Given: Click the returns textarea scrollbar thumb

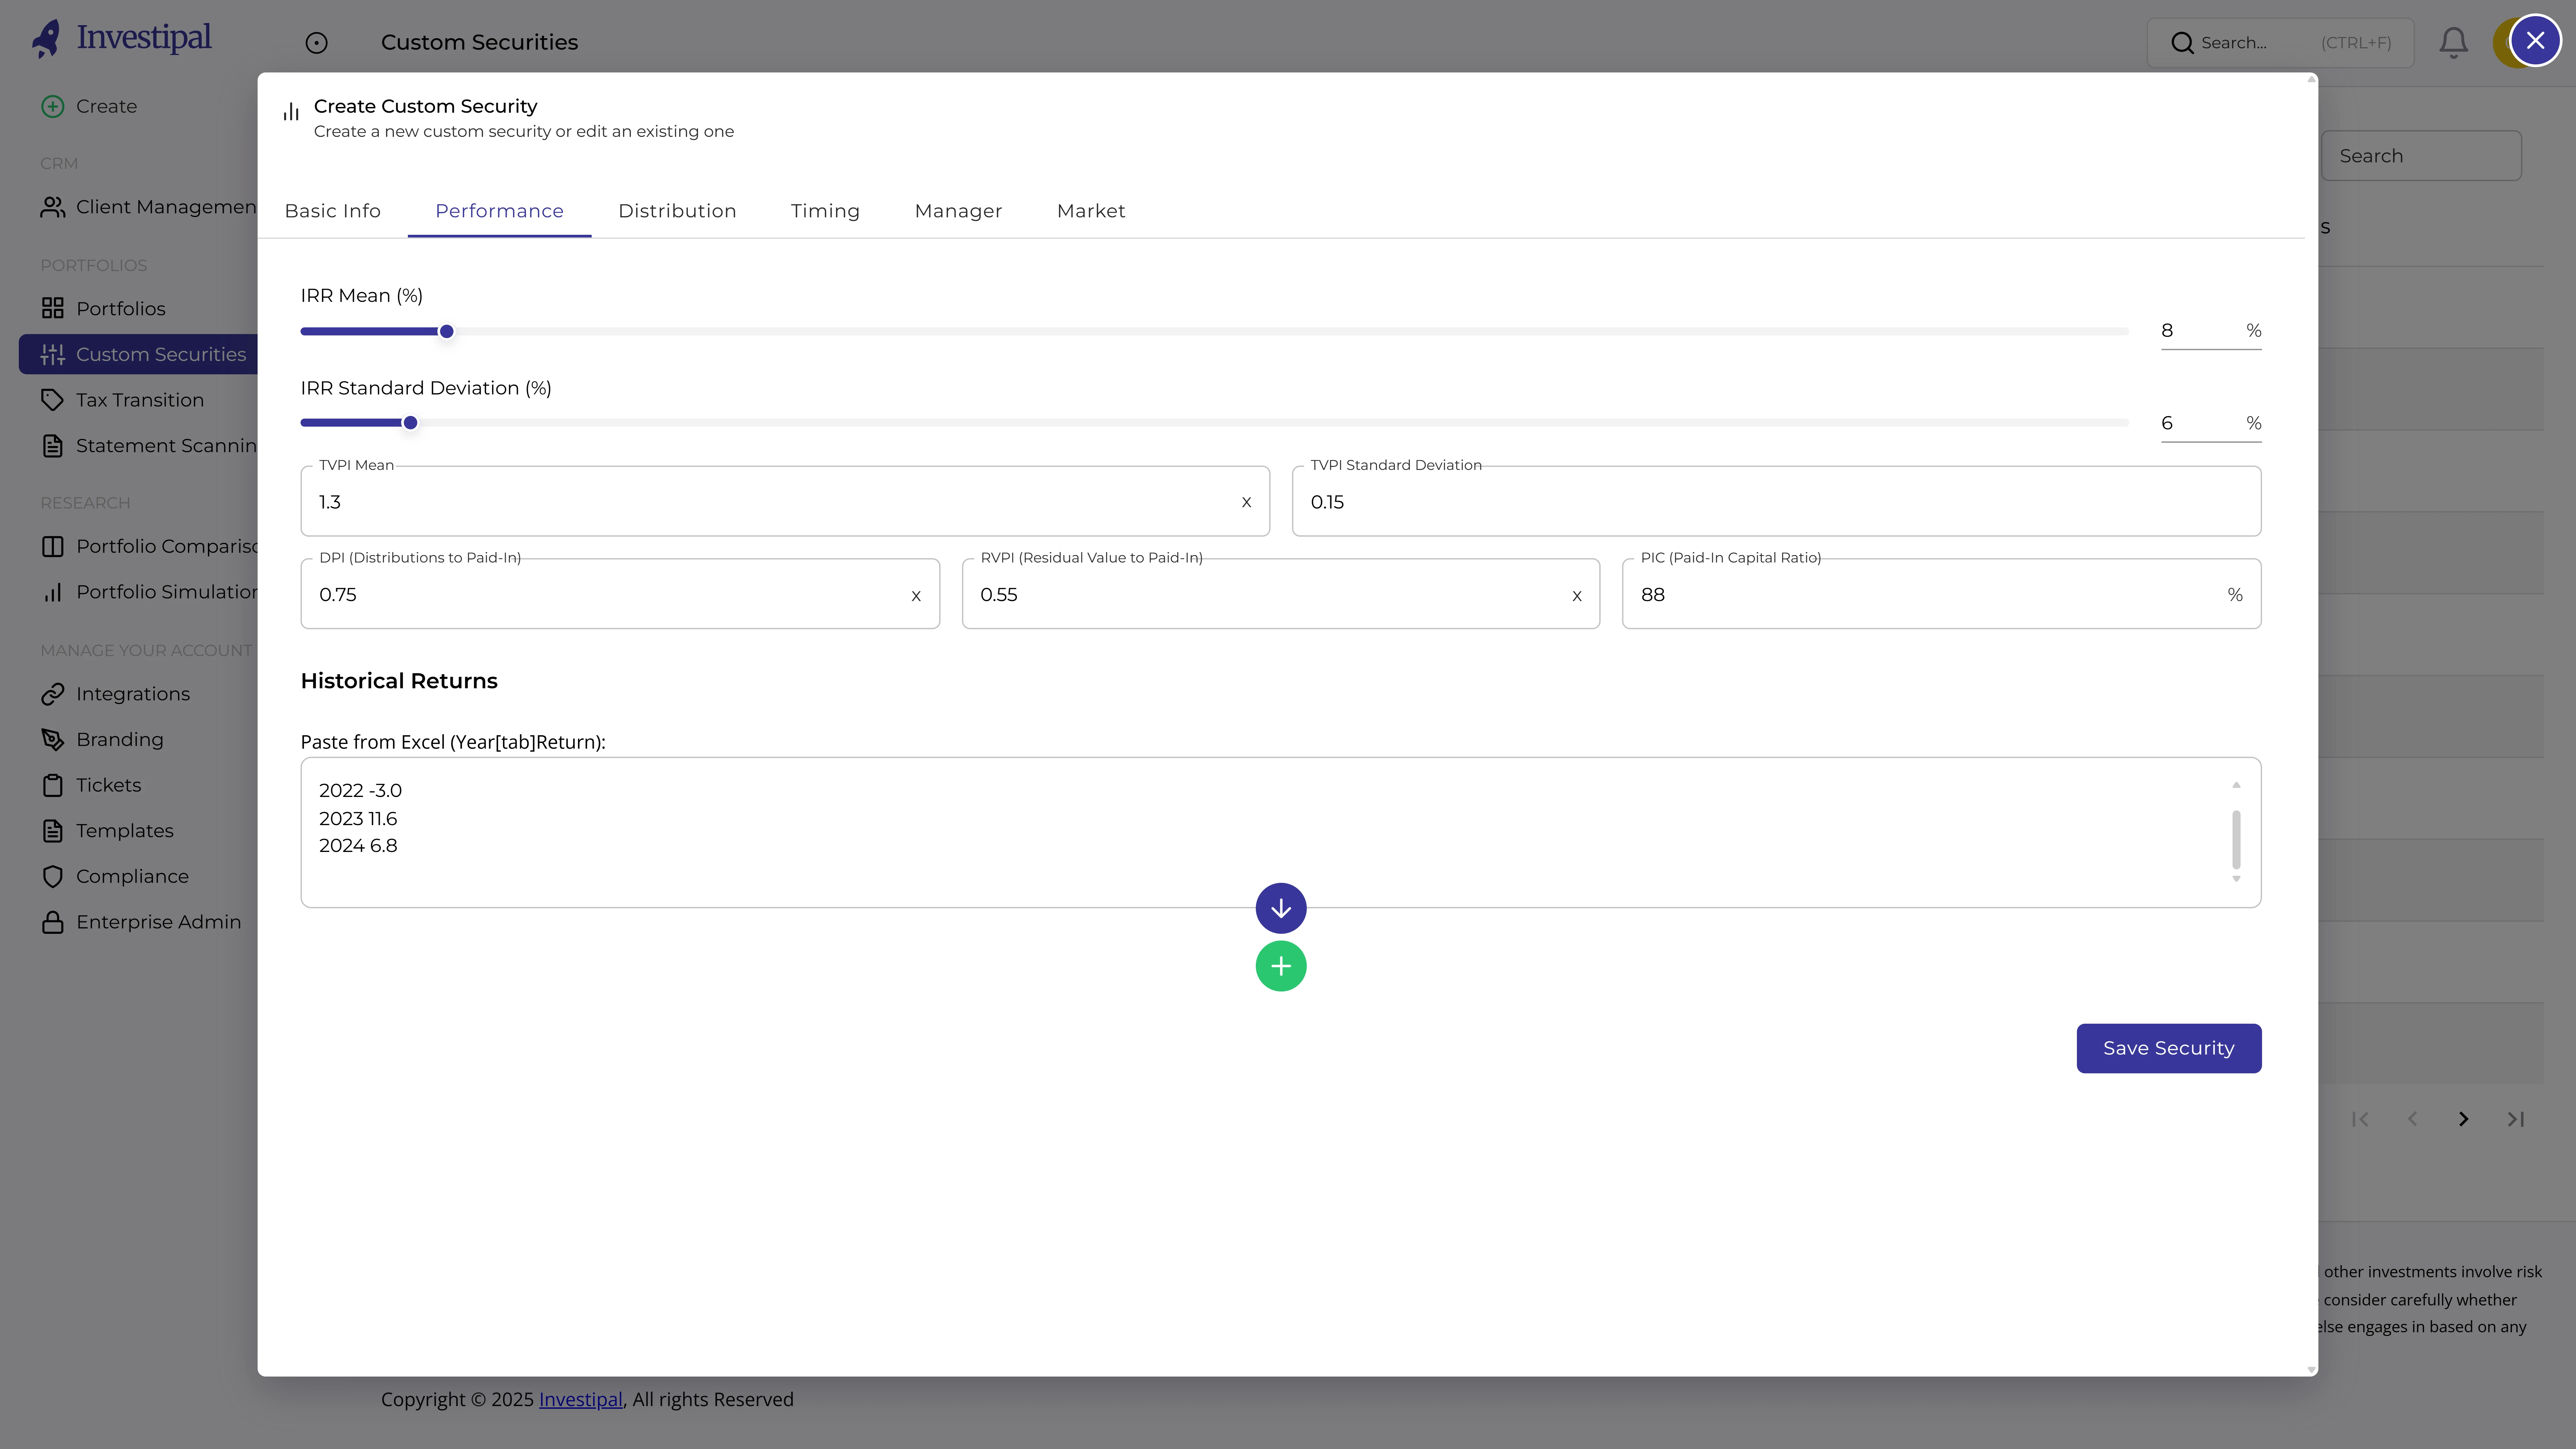Looking at the screenshot, I should (x=2236, y=840).
